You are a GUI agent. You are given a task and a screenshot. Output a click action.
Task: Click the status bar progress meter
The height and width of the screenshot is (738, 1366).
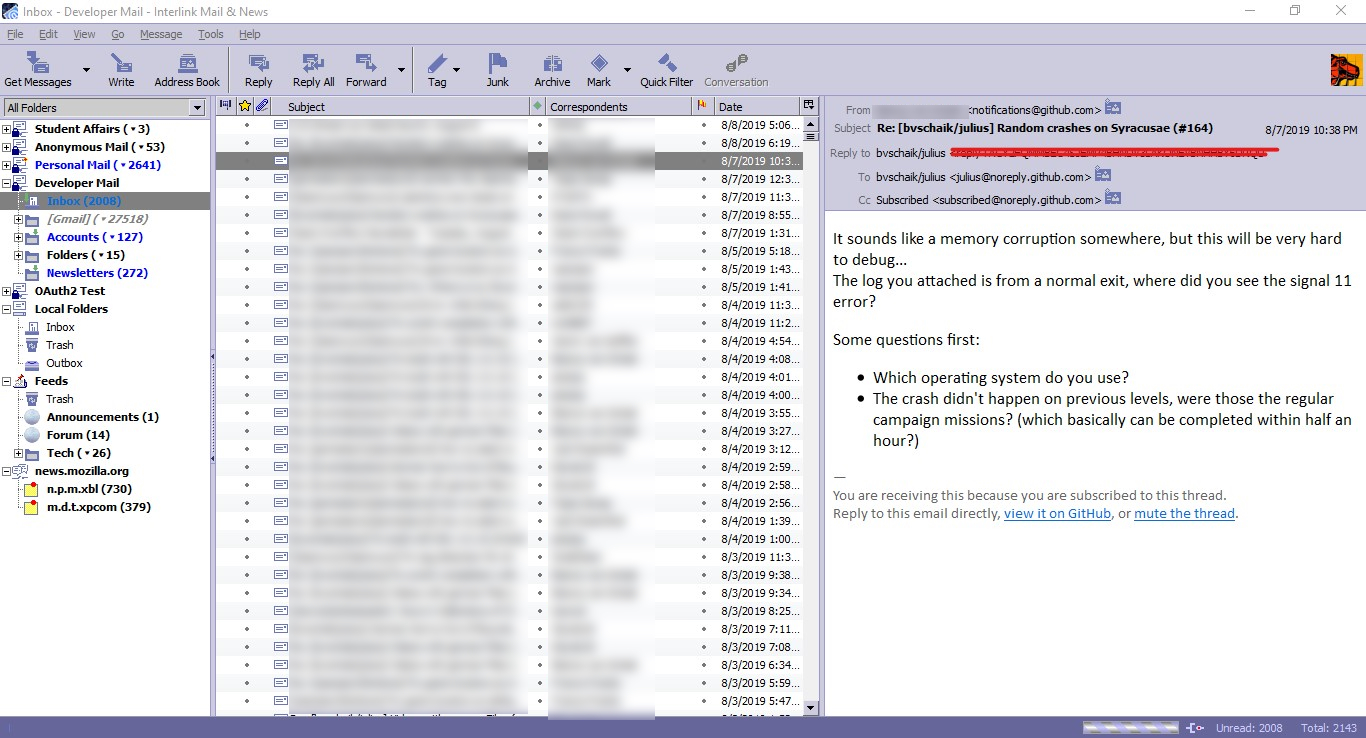tap(1132, 727)
